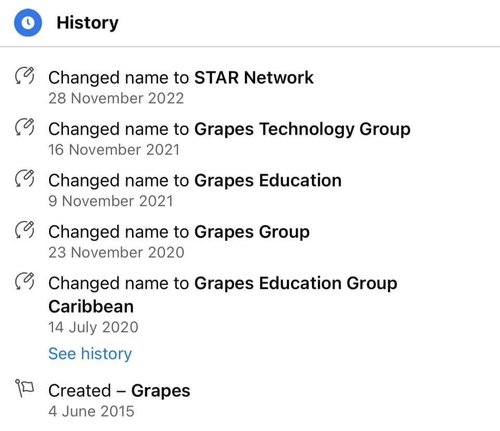
Task: Click the date 28 November 2022
Action: (x=116, y=98)
